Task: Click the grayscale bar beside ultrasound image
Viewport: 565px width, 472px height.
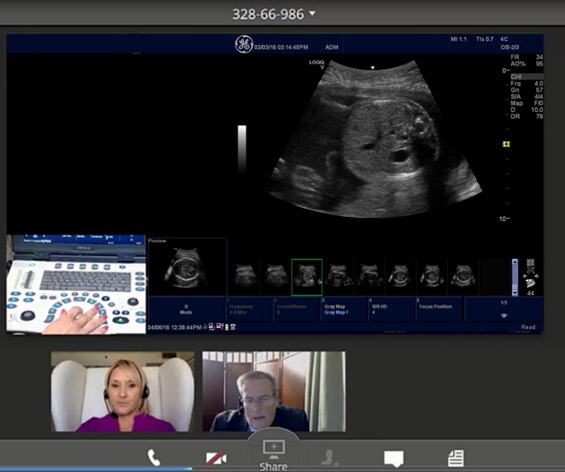Action: coord(242,148)
